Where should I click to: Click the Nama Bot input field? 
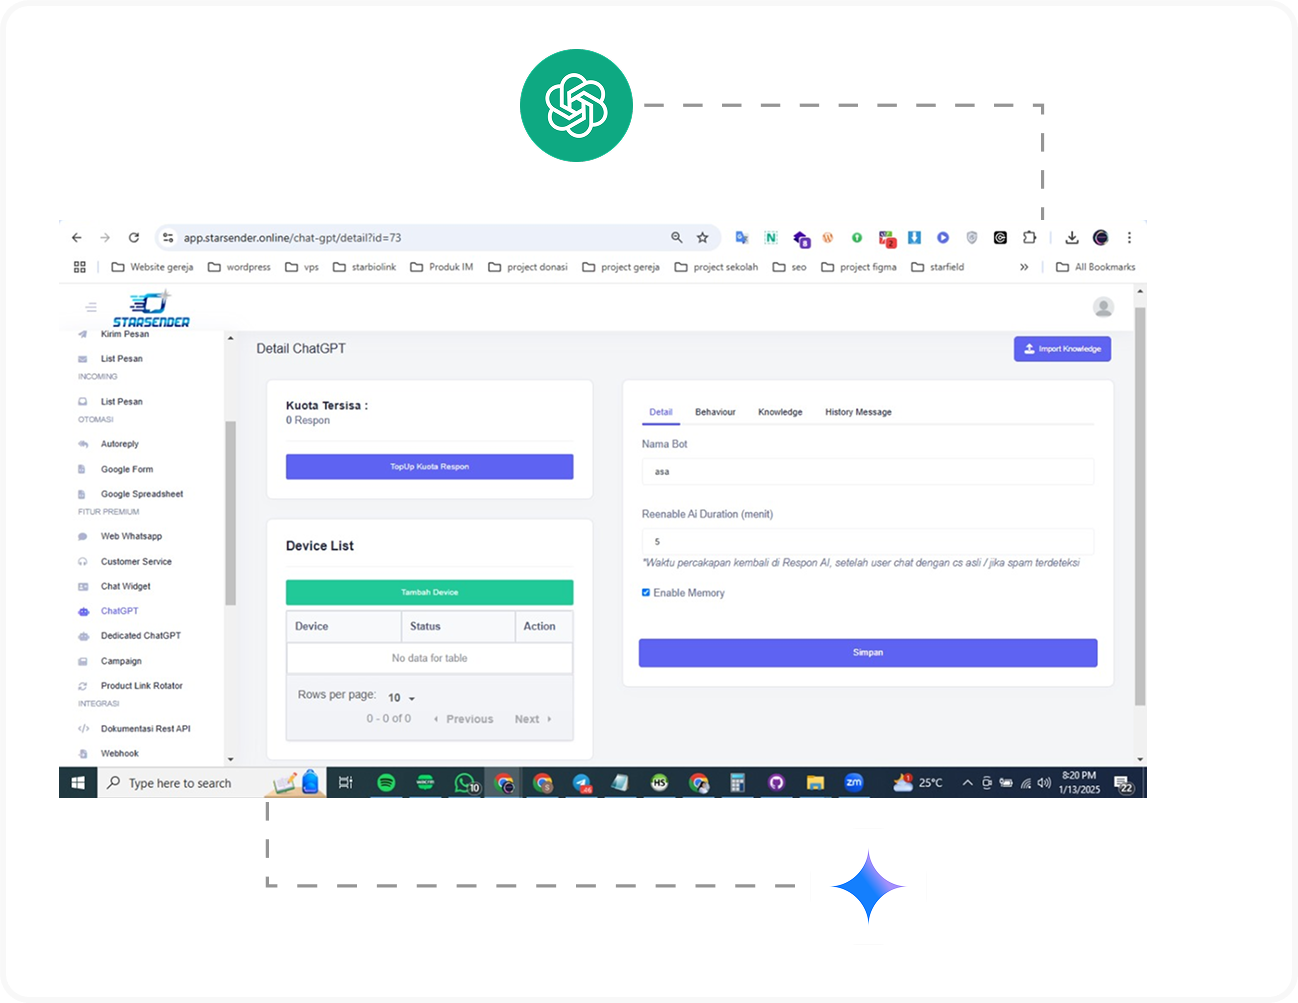click(x=867, y=472)
